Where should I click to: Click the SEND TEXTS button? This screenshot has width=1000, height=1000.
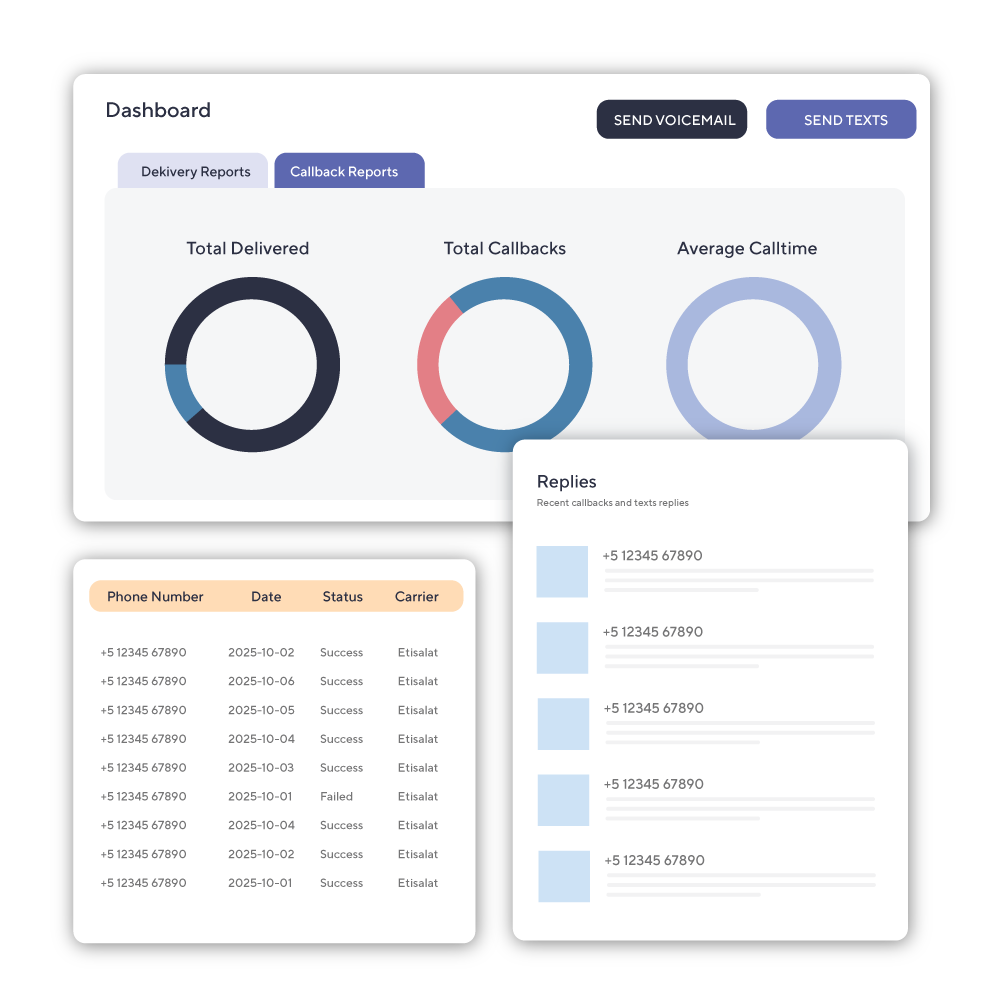841,120
